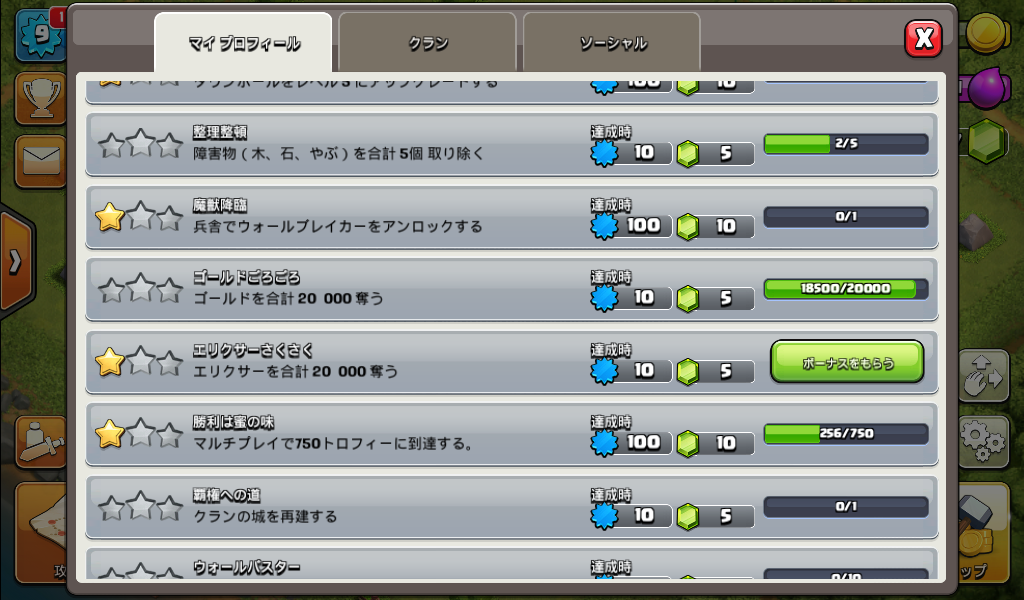Image resolution: width=1024 pixels, height=600 pixels.
Task: Click the hand swap layout icon
Action: 984,375
